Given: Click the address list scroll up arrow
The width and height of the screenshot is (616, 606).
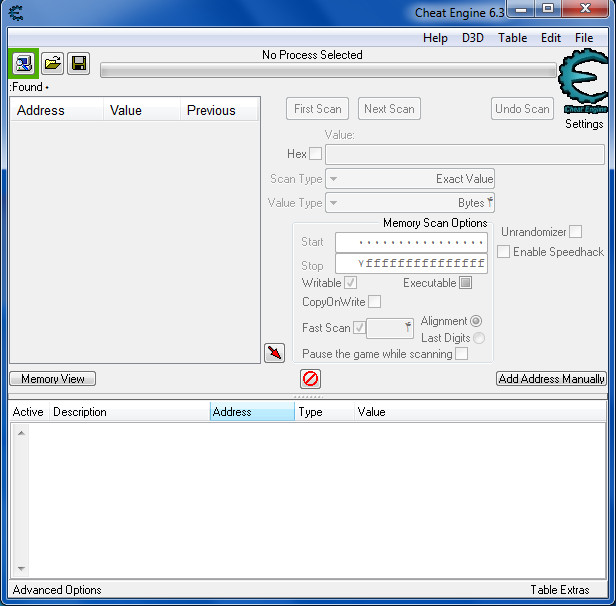Looking at the screenshot, I should 21,433.
